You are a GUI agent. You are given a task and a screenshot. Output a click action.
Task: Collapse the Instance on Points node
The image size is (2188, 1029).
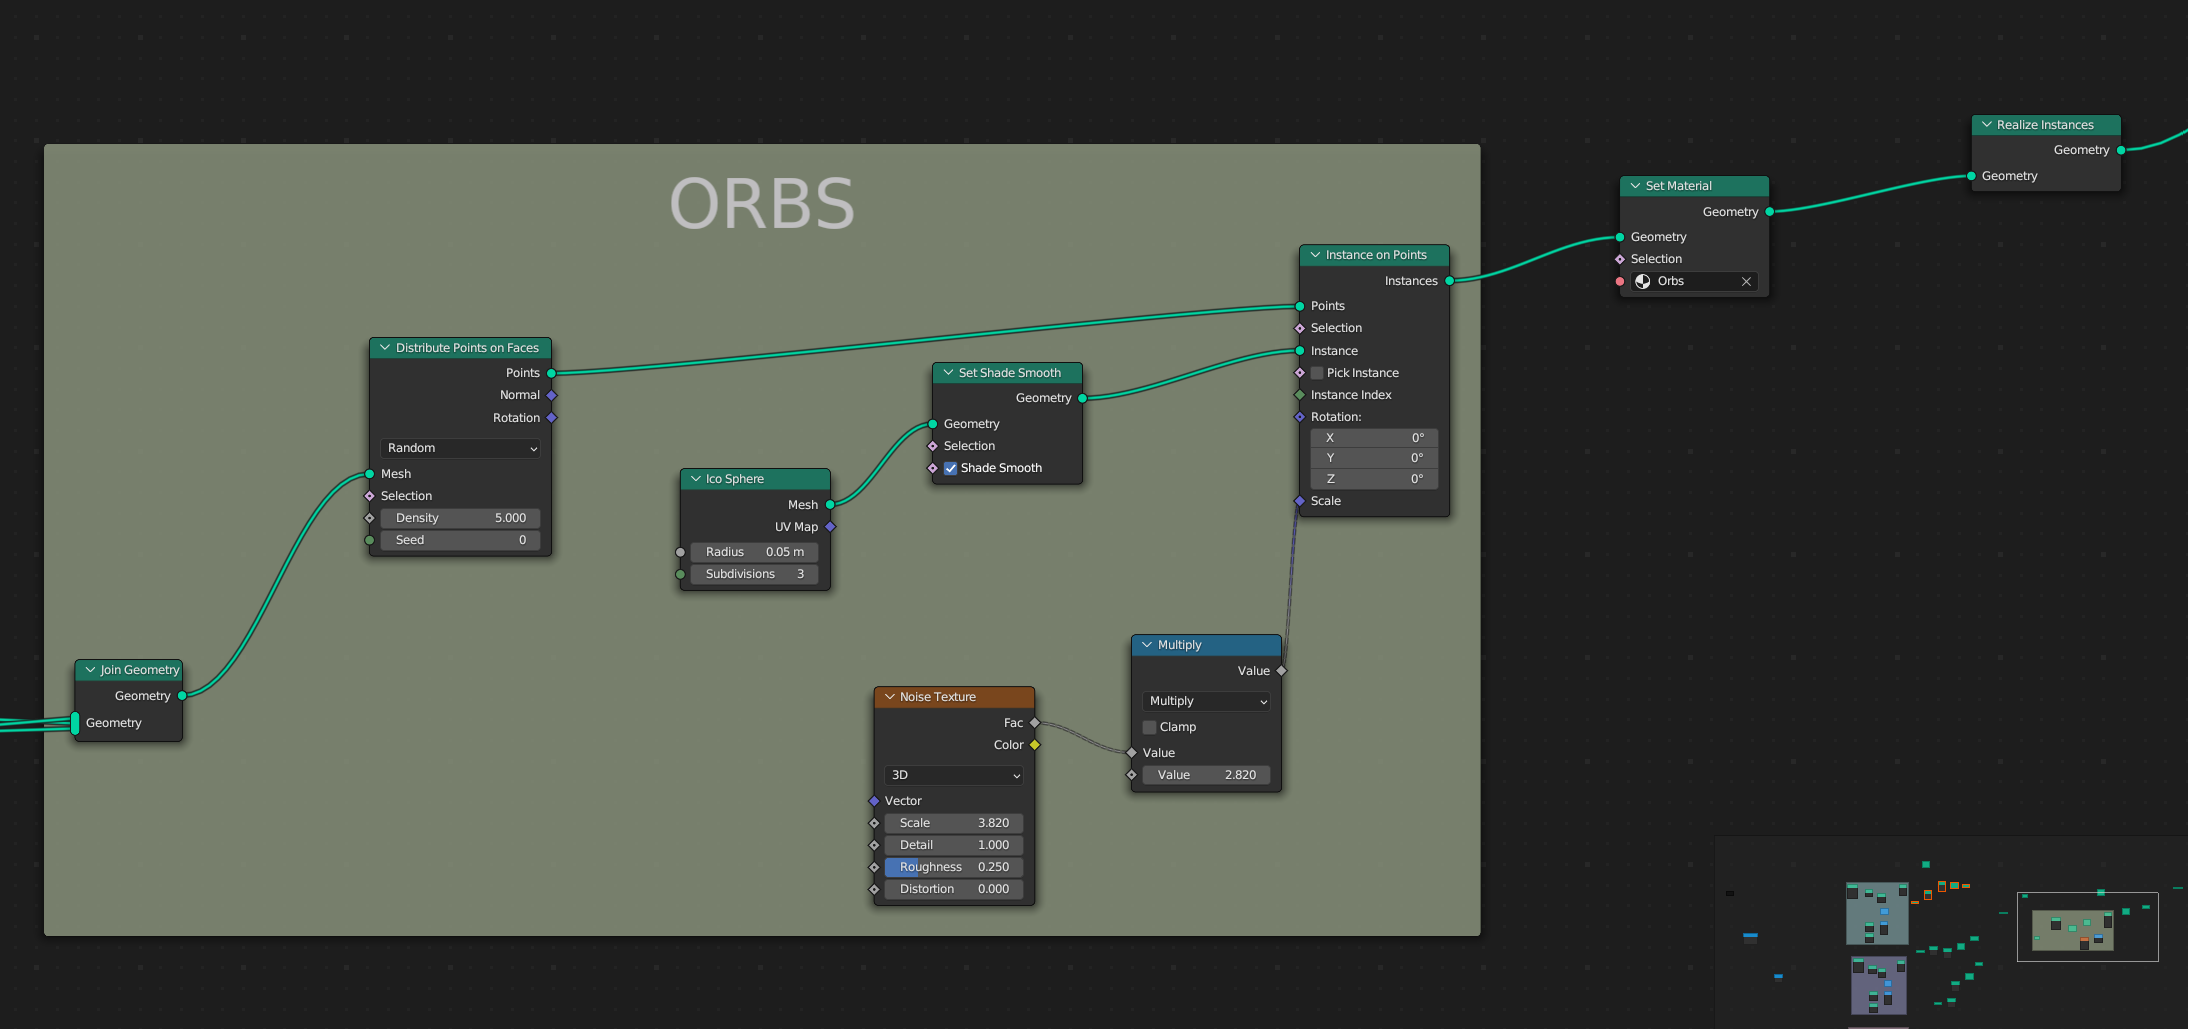1315,255
